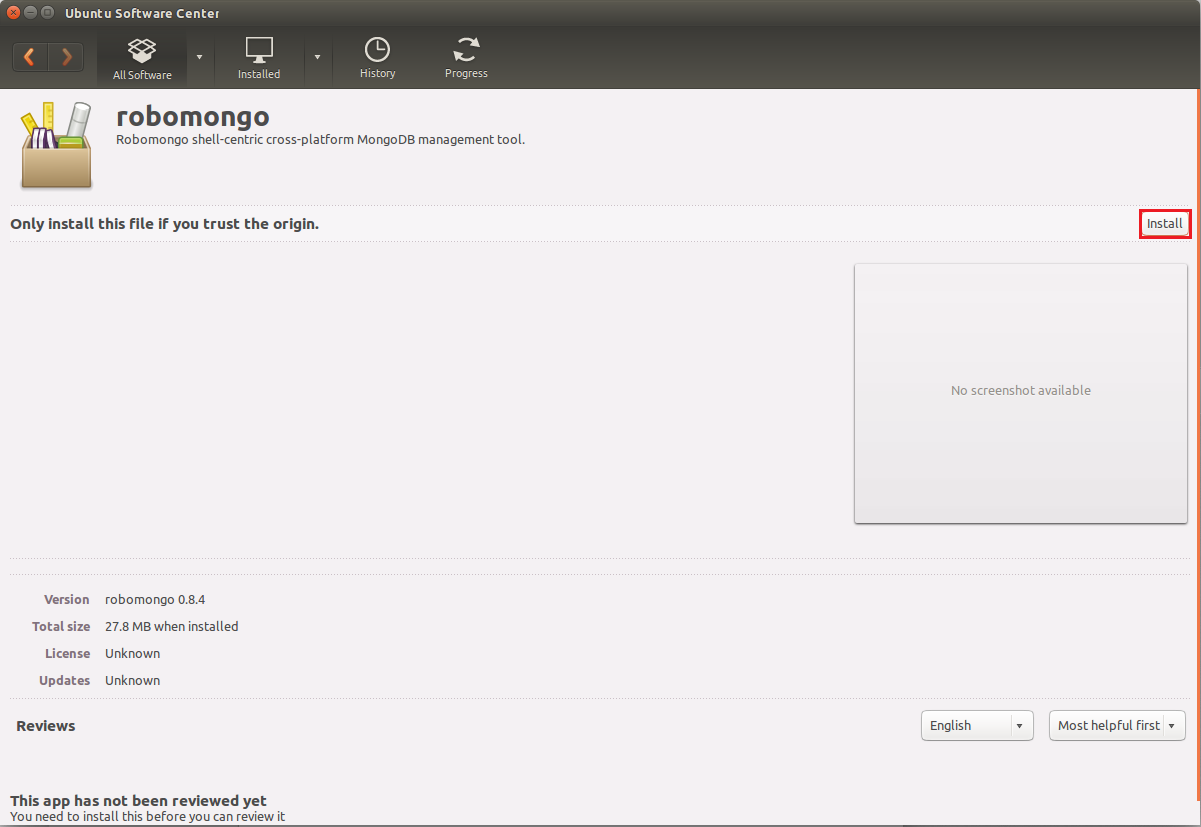Click the robomongo title heading
This screenshot has height=827, width=1201.
coord(193,117)
